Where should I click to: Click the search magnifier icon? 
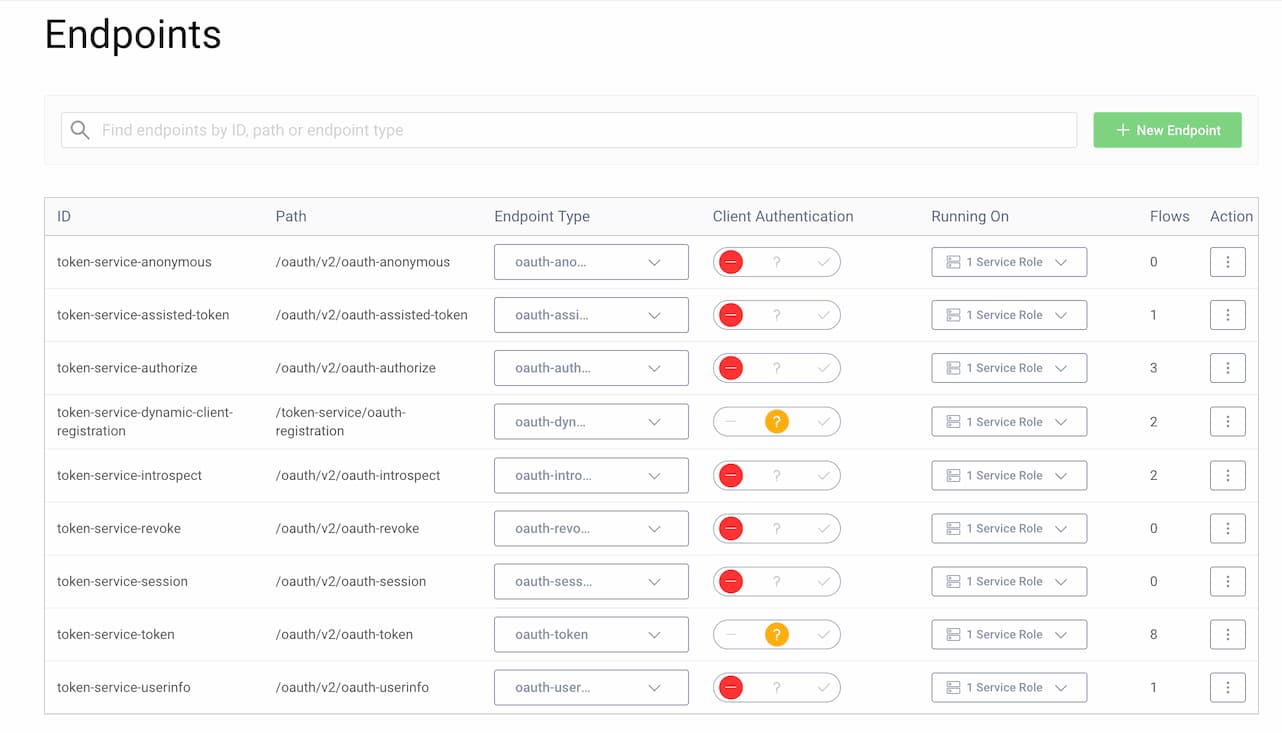pyautogui.click(x=79, y=130)
